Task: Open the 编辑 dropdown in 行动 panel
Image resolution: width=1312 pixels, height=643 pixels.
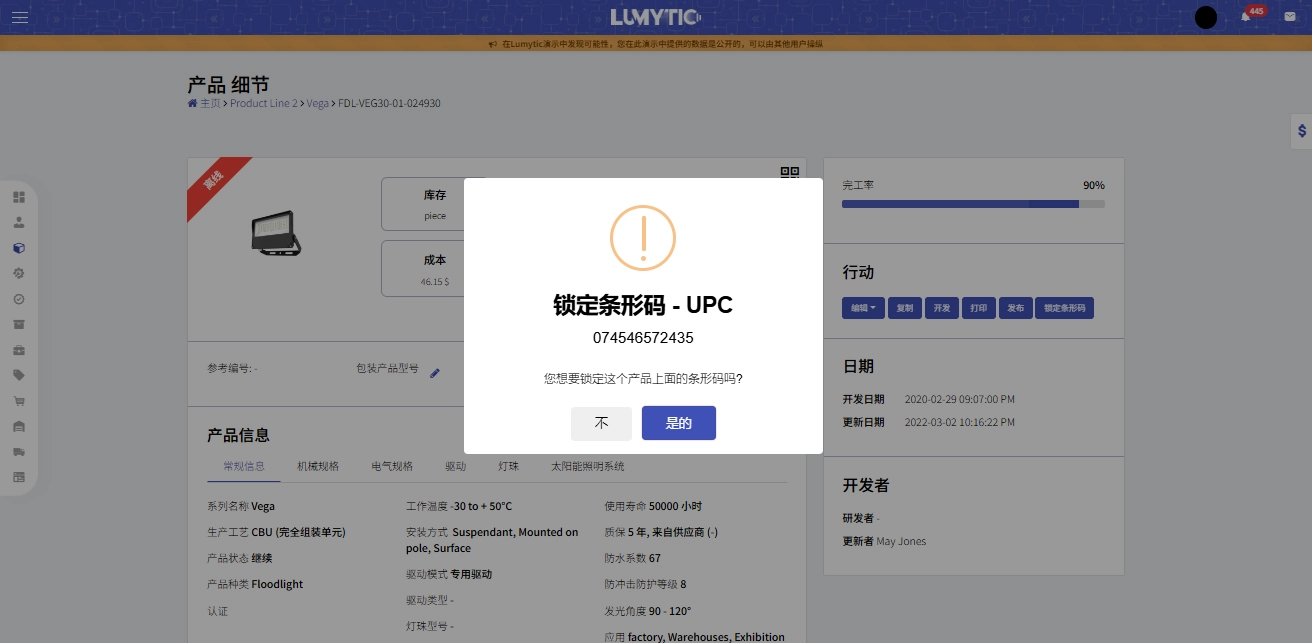Action: pos(862,308)
